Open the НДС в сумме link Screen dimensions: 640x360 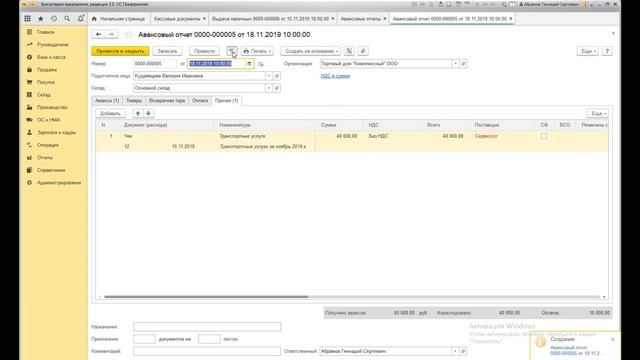pyautogui.click(x=335, y=76)
